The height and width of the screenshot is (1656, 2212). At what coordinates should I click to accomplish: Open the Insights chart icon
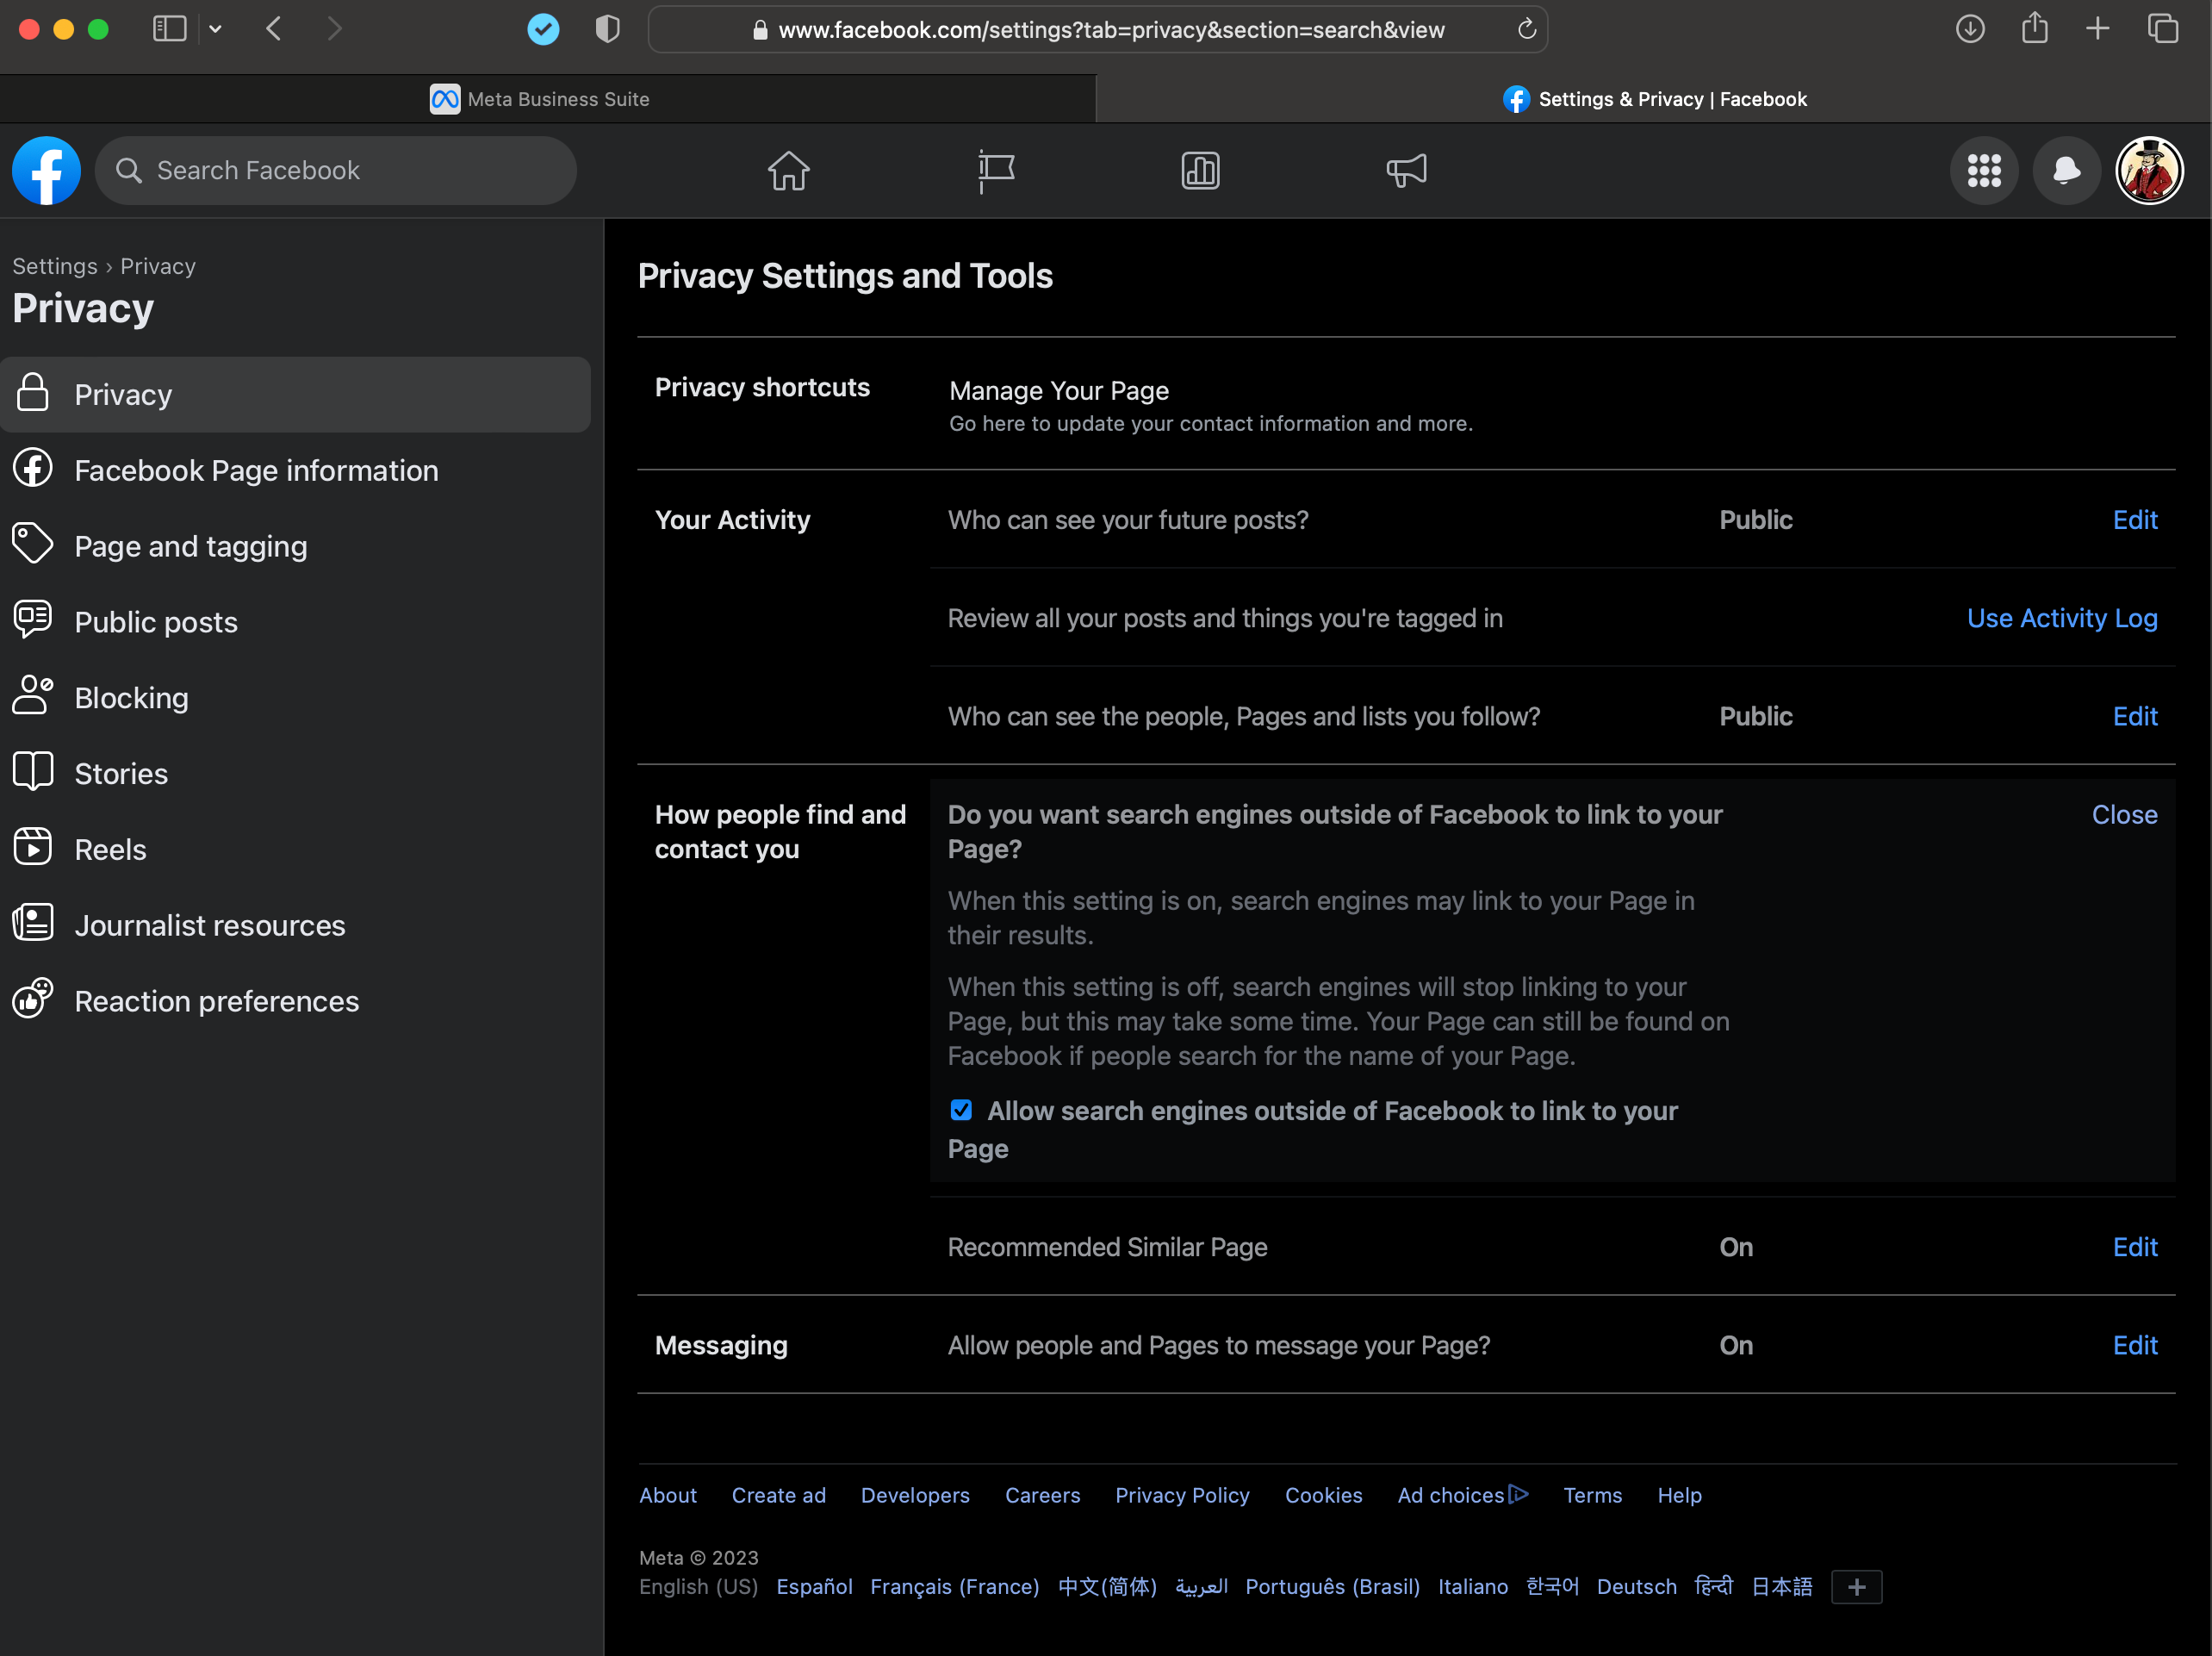point(1200,170)
